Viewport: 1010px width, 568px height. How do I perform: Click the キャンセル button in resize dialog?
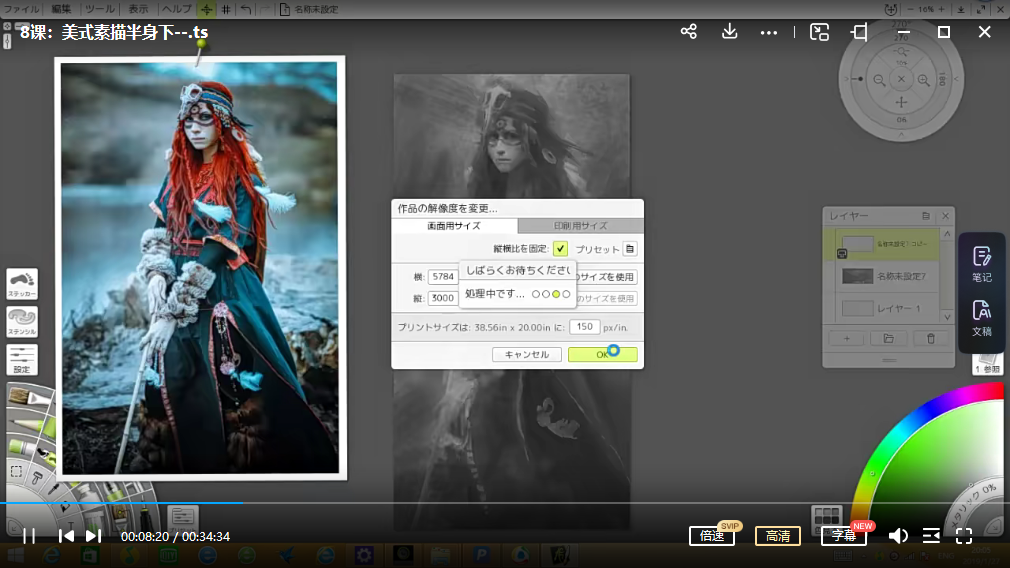click(527, 354)
